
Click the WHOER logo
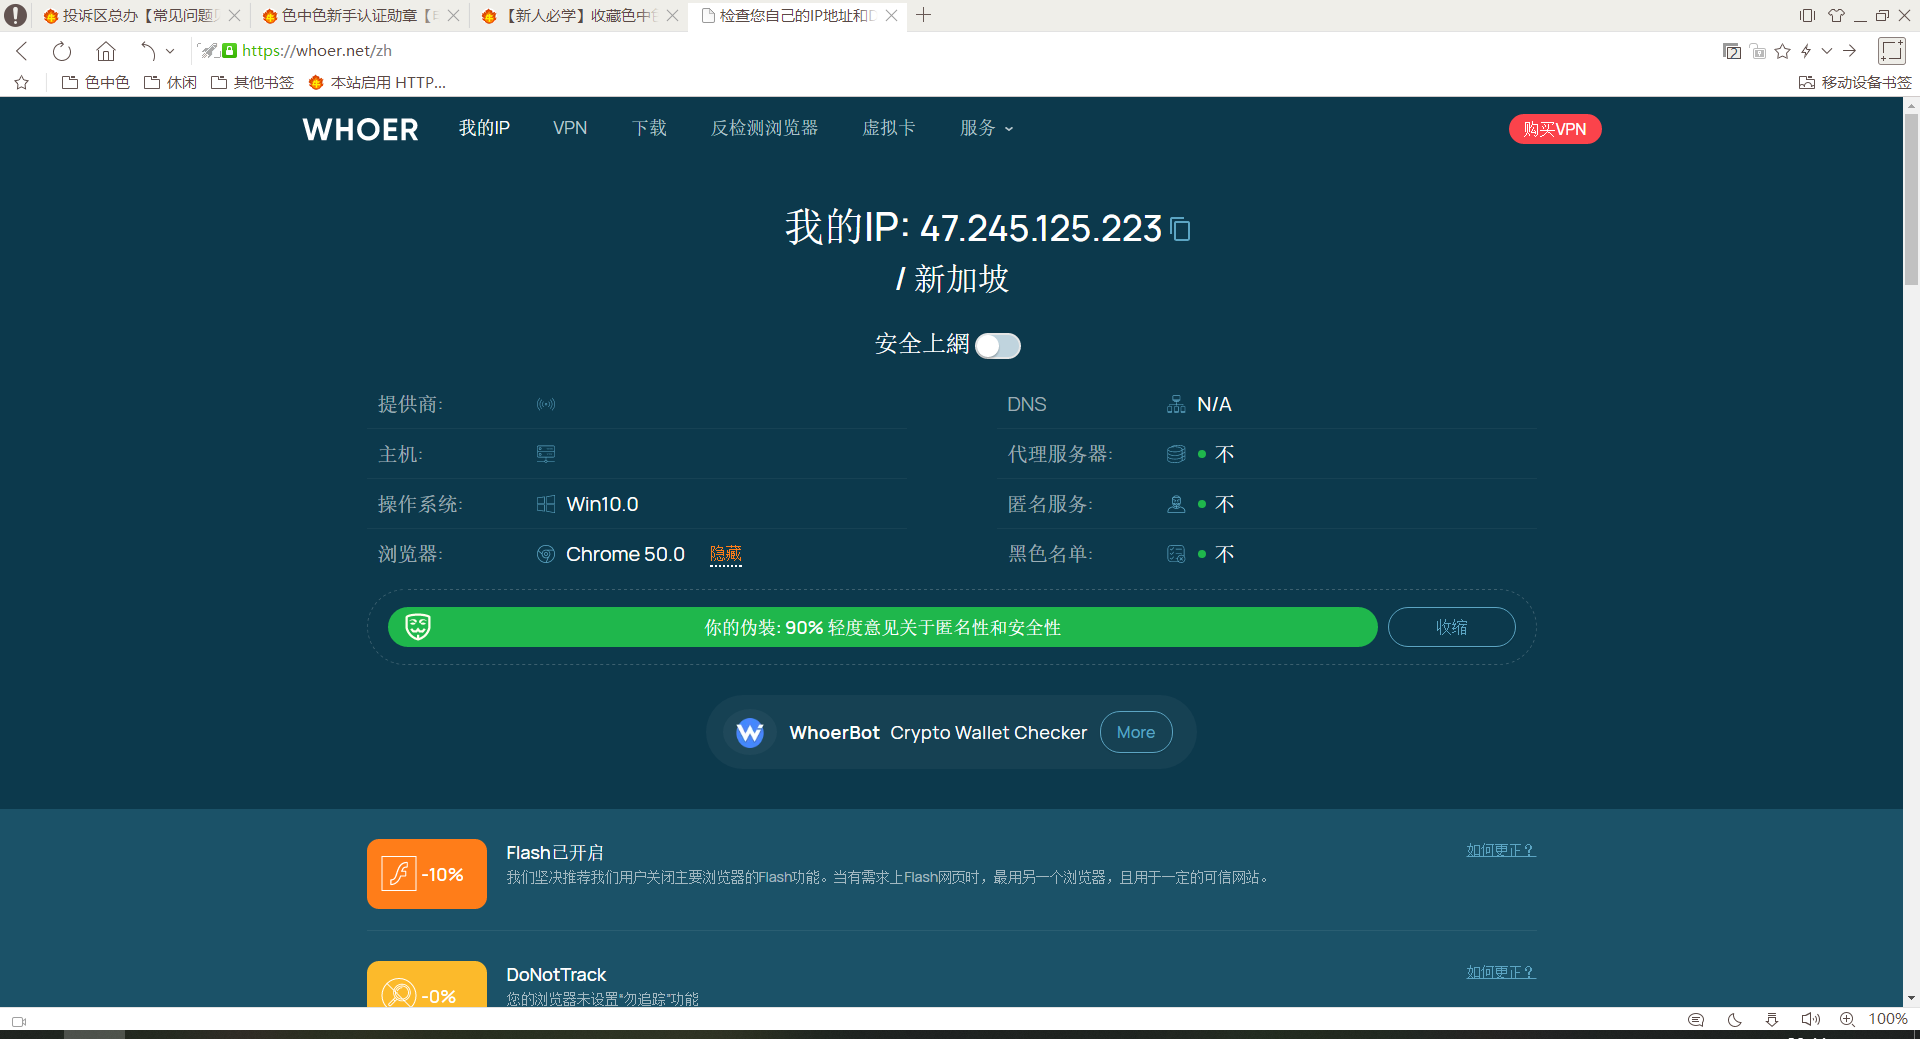click(360, 129)
